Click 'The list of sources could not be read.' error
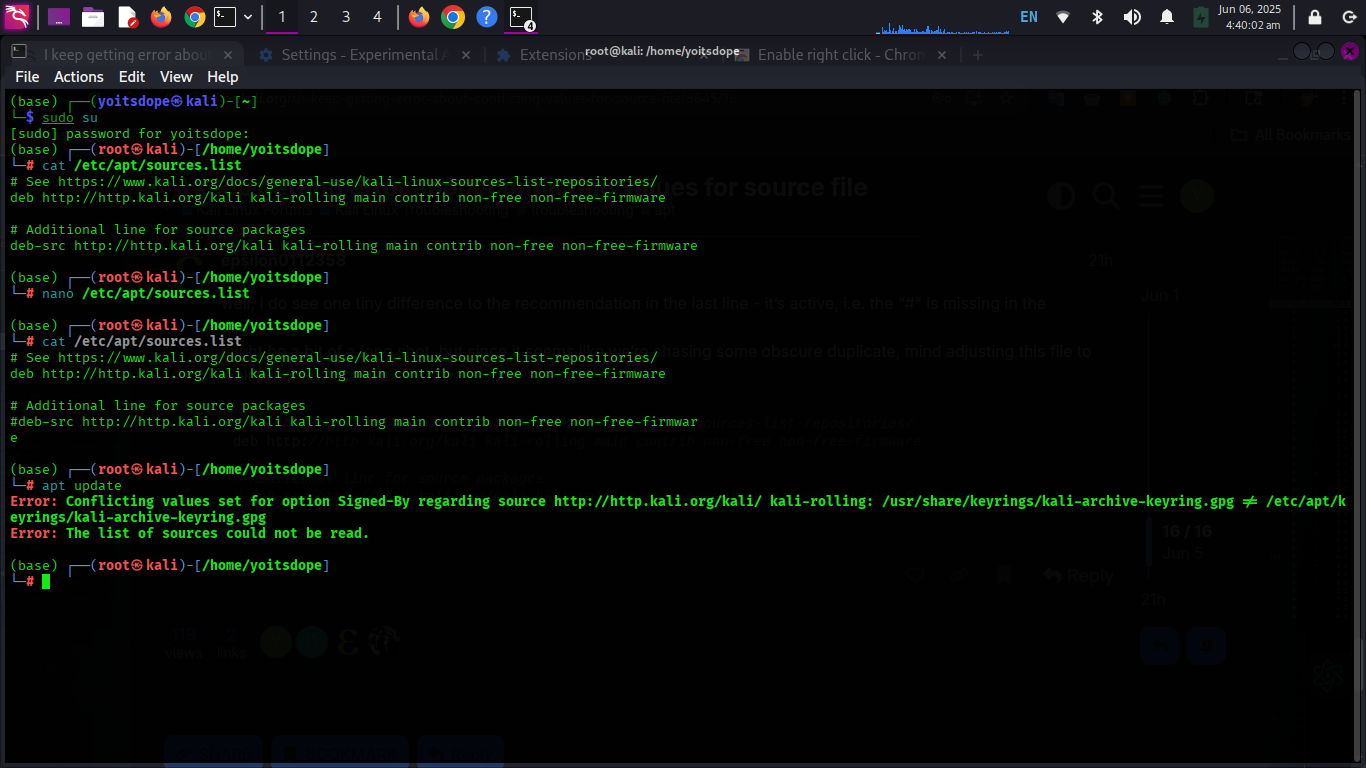The width and height of the screenshot is (1366, 768). pyautogui.click(x=218, y=533)
